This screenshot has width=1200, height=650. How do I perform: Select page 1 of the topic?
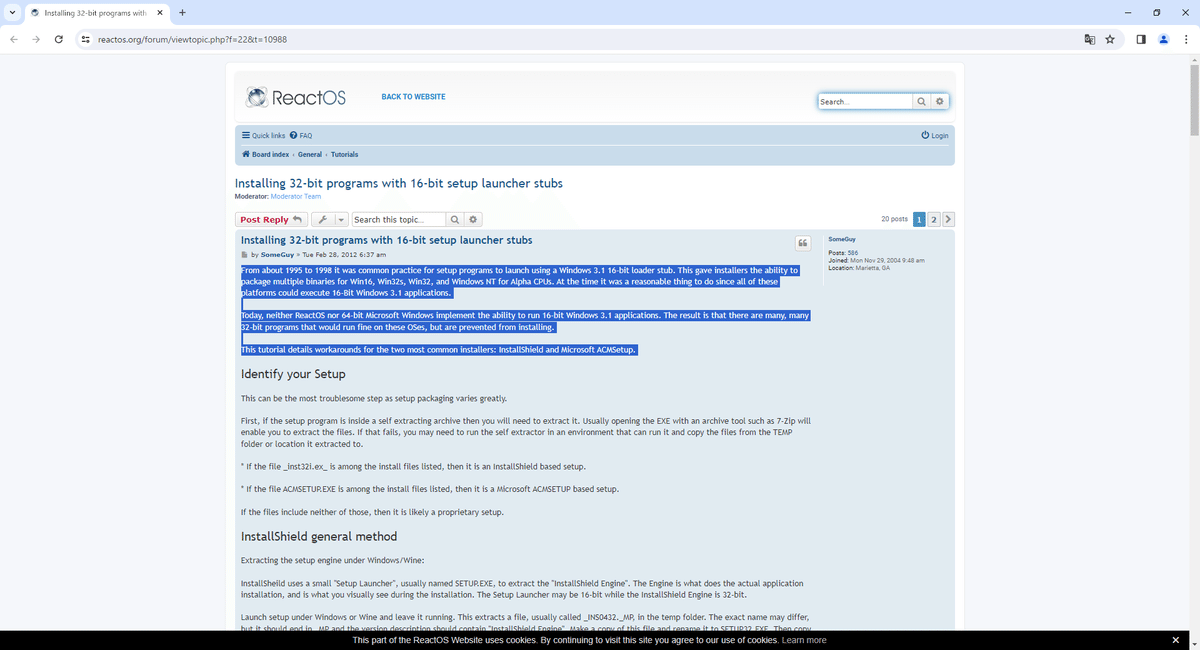coord(920,219)
